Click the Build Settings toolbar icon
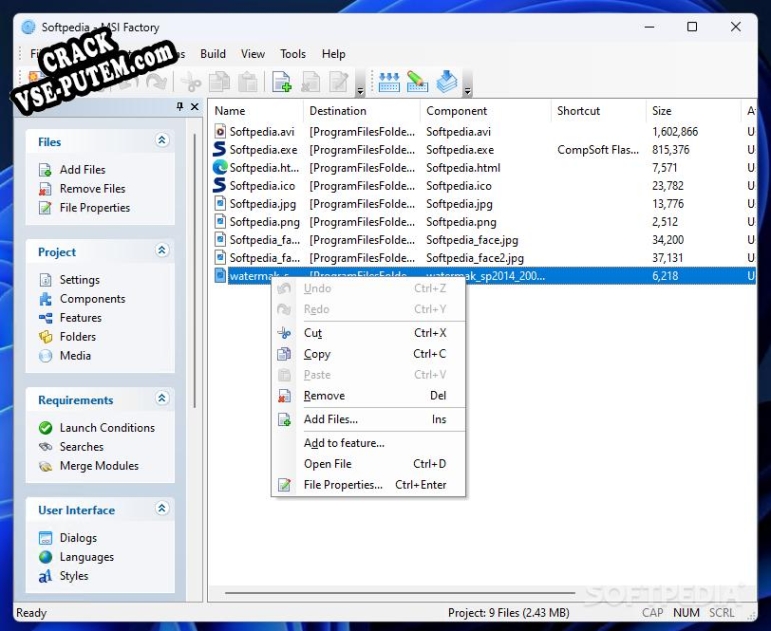Screen dimensions: 771x631 [417, 82]
